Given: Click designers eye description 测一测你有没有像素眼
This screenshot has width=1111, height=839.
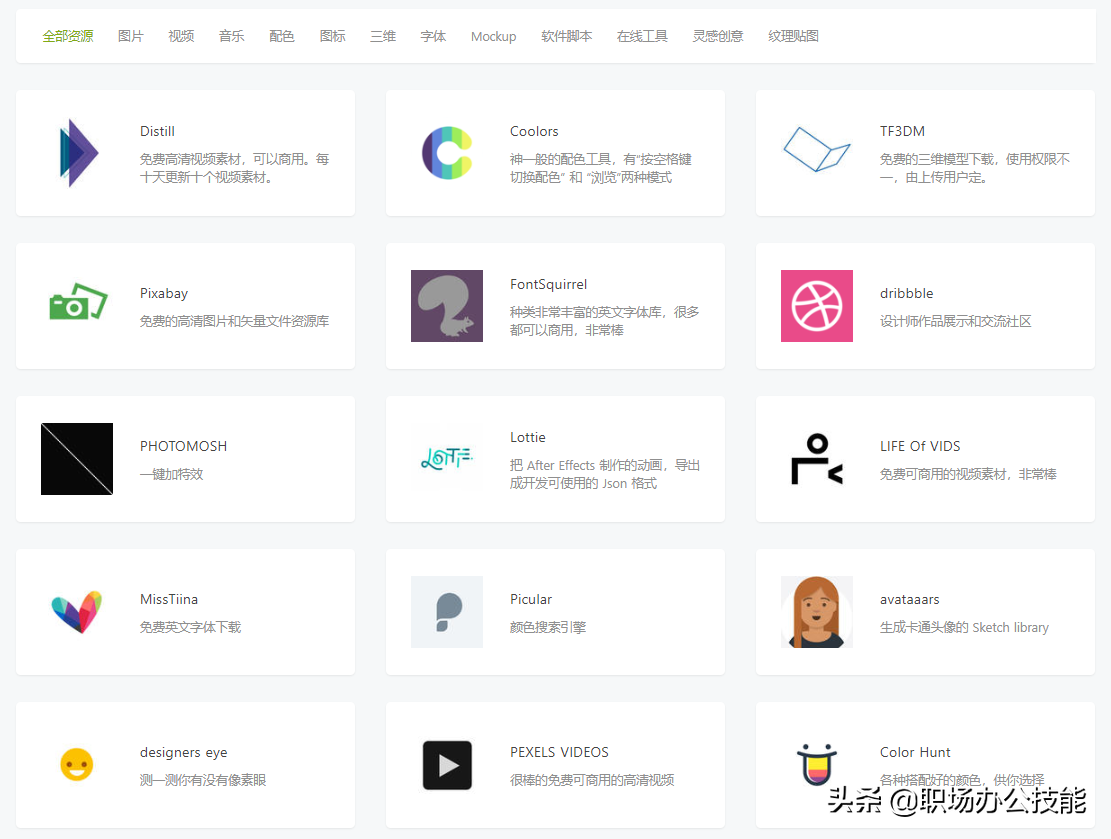Looking at the screenshot, I should tap(203, 780).
